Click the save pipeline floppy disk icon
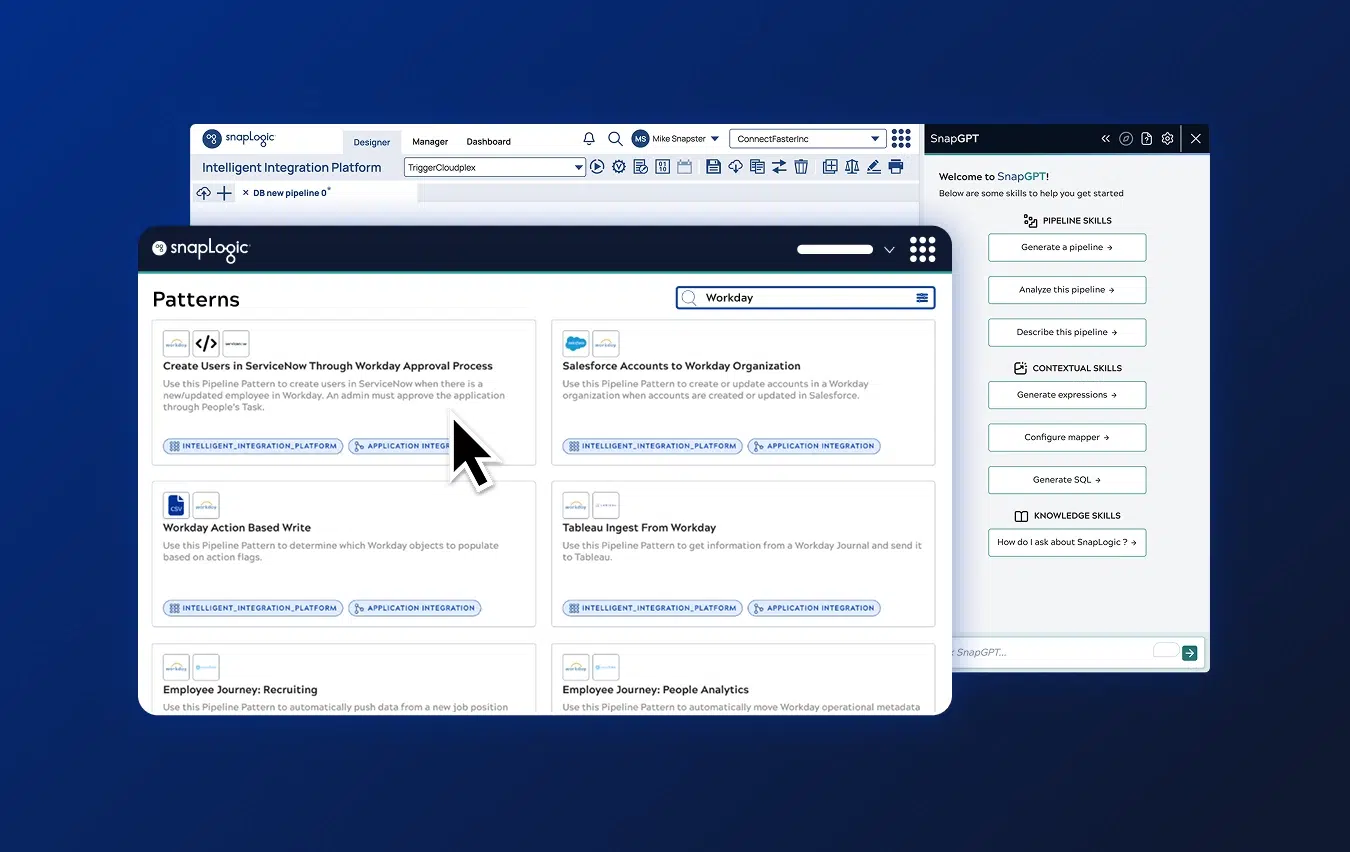This screenshot has width=1350, height=852. (x=713, y=167)
